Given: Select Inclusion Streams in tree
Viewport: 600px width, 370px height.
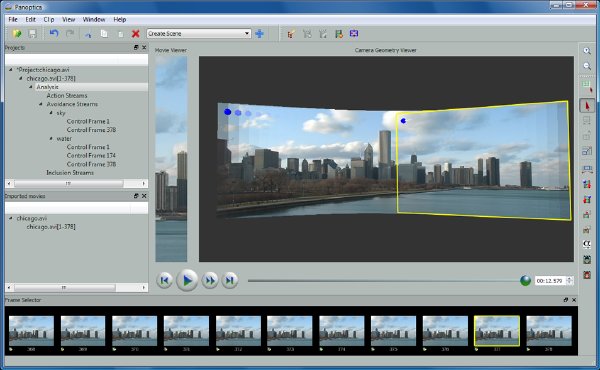Looking at the screenshot, I should [70, 173].
